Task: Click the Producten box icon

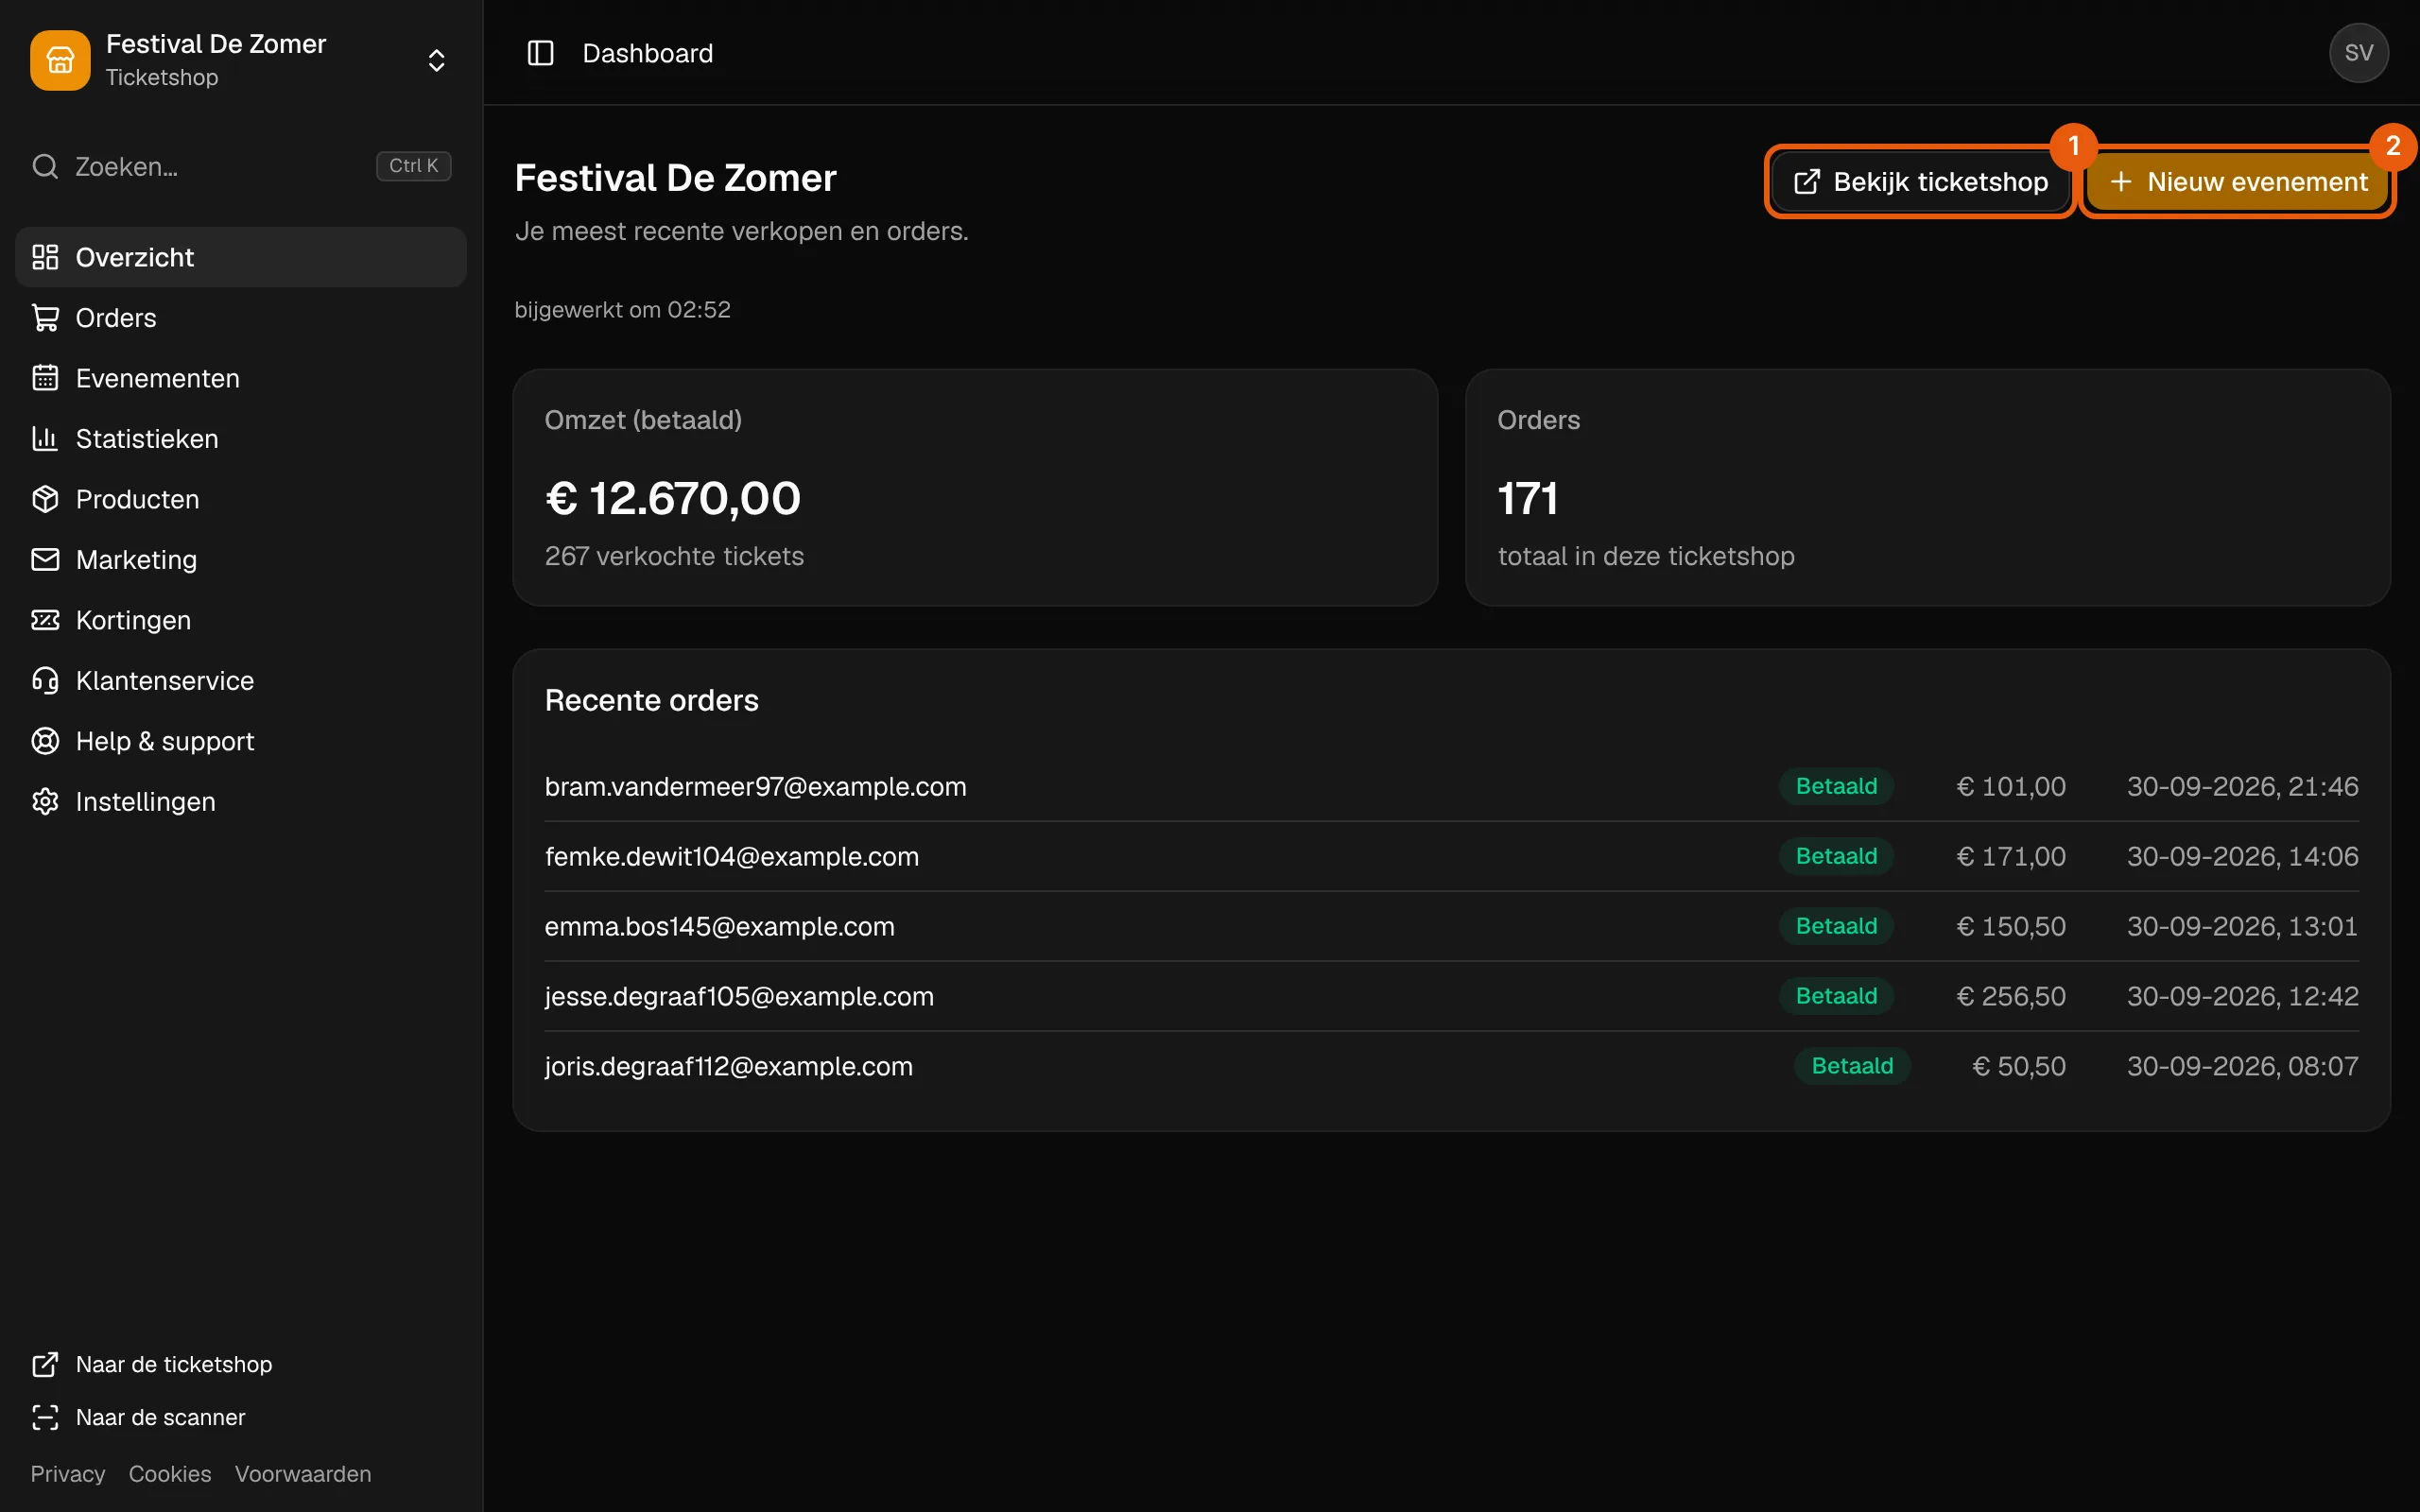Action: click(45, 499)
